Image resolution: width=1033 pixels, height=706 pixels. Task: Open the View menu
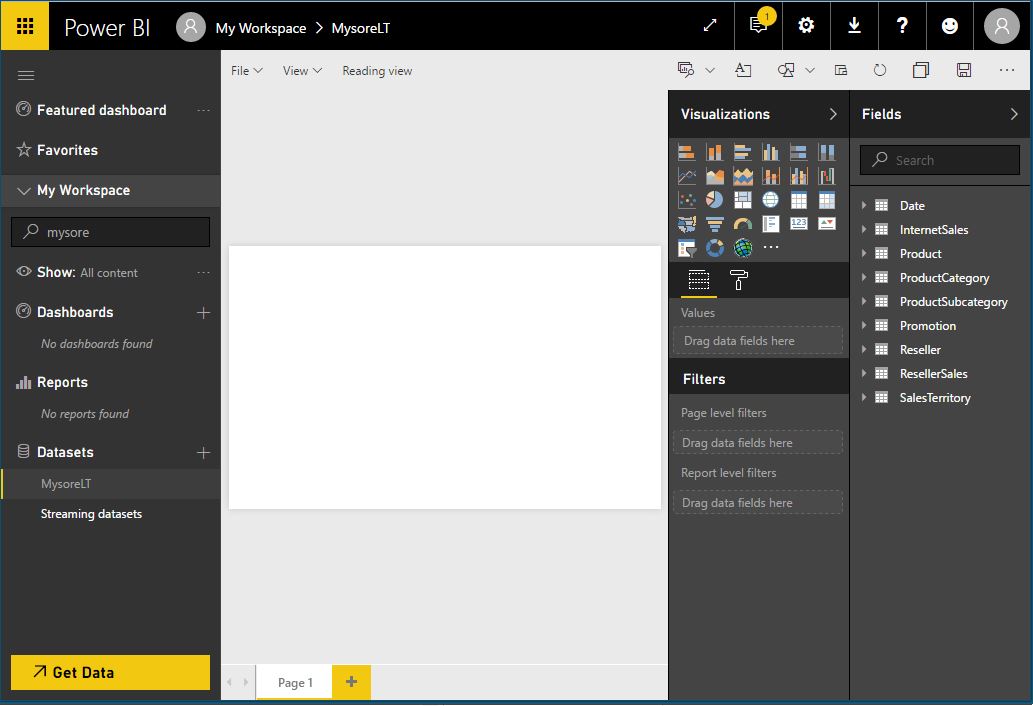tap(302, 71)
